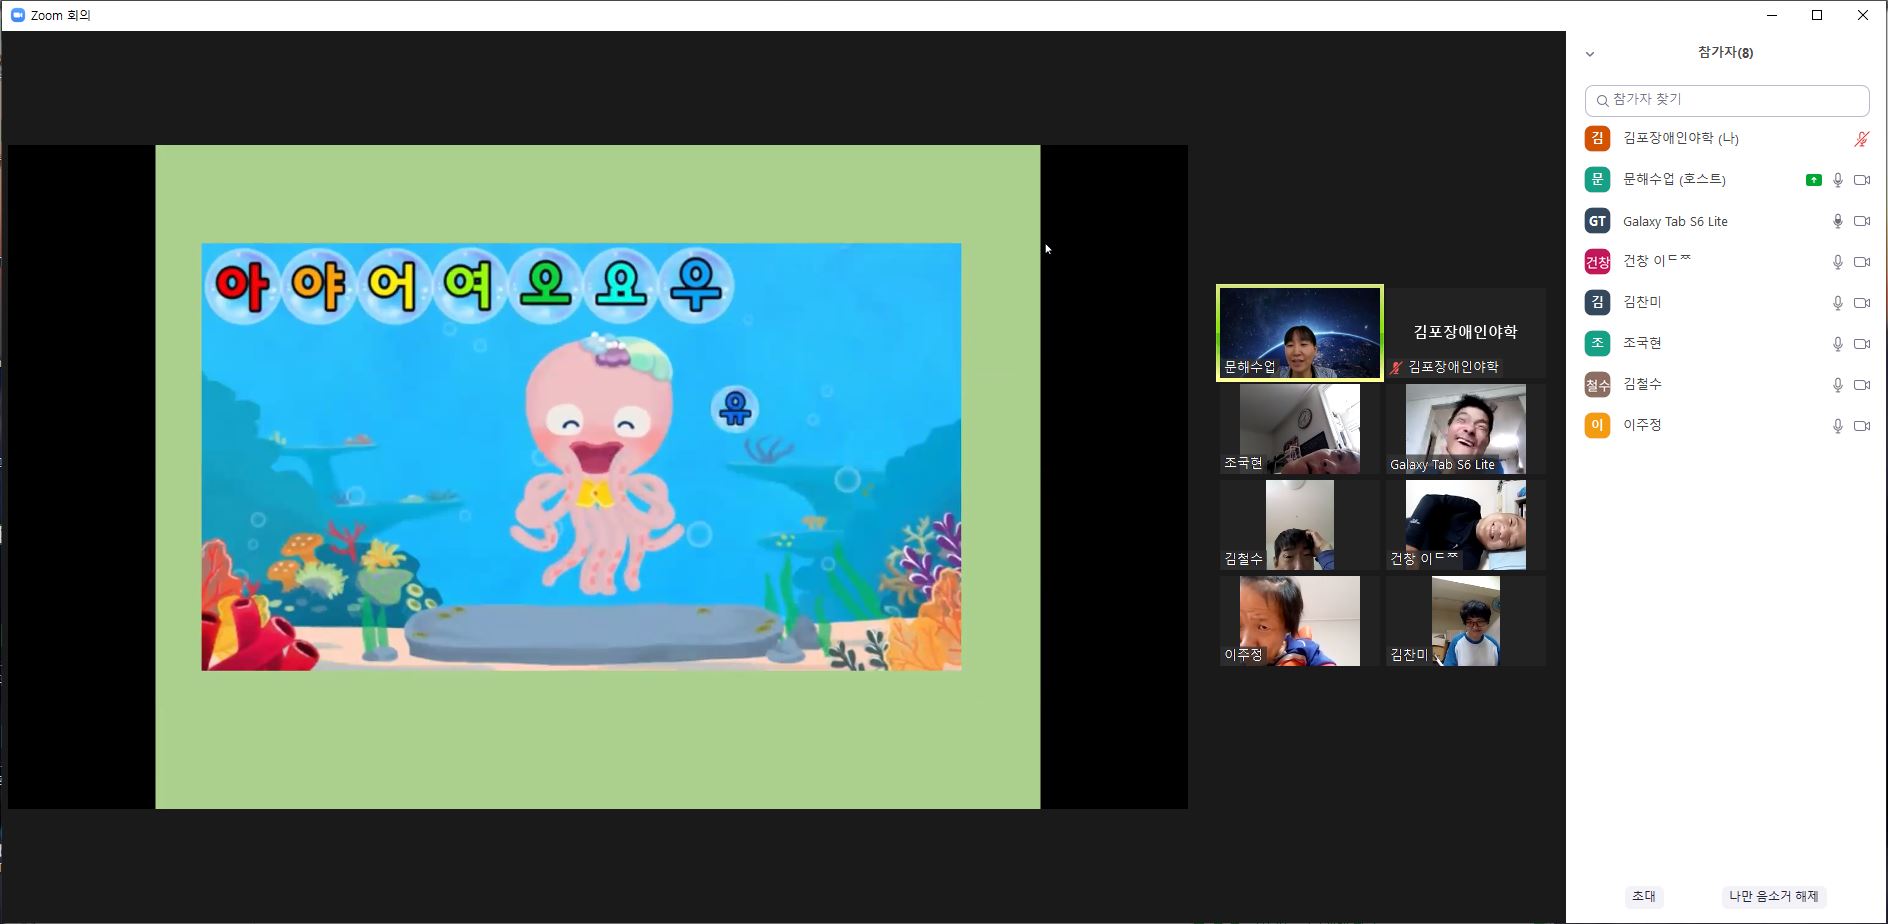Select the 김철수 video thumbnail
Screen dimensions: 1888x924
1300,525
